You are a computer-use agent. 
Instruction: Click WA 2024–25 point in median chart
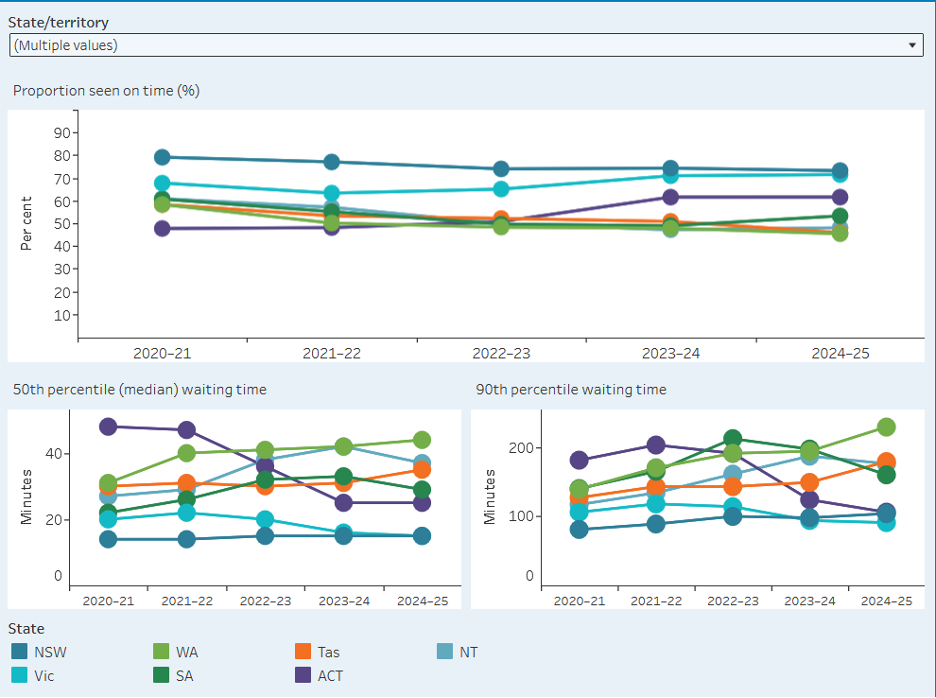tap(422, 440)
